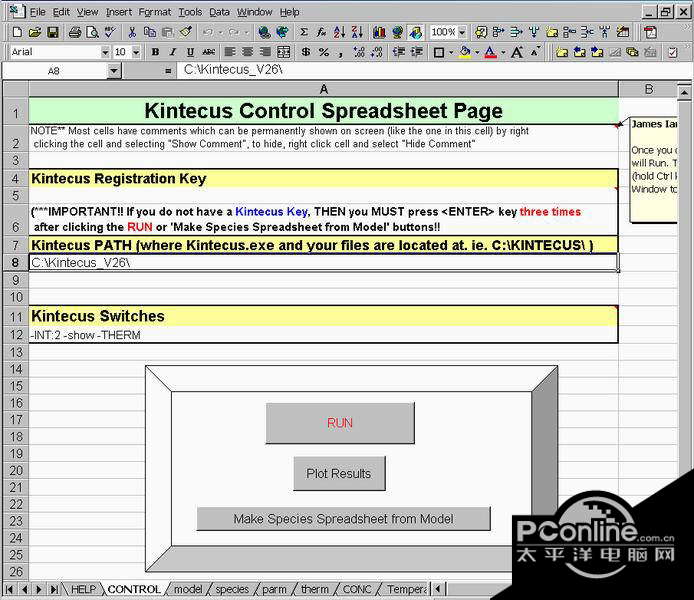Click the Copy icon

point(150,32)
